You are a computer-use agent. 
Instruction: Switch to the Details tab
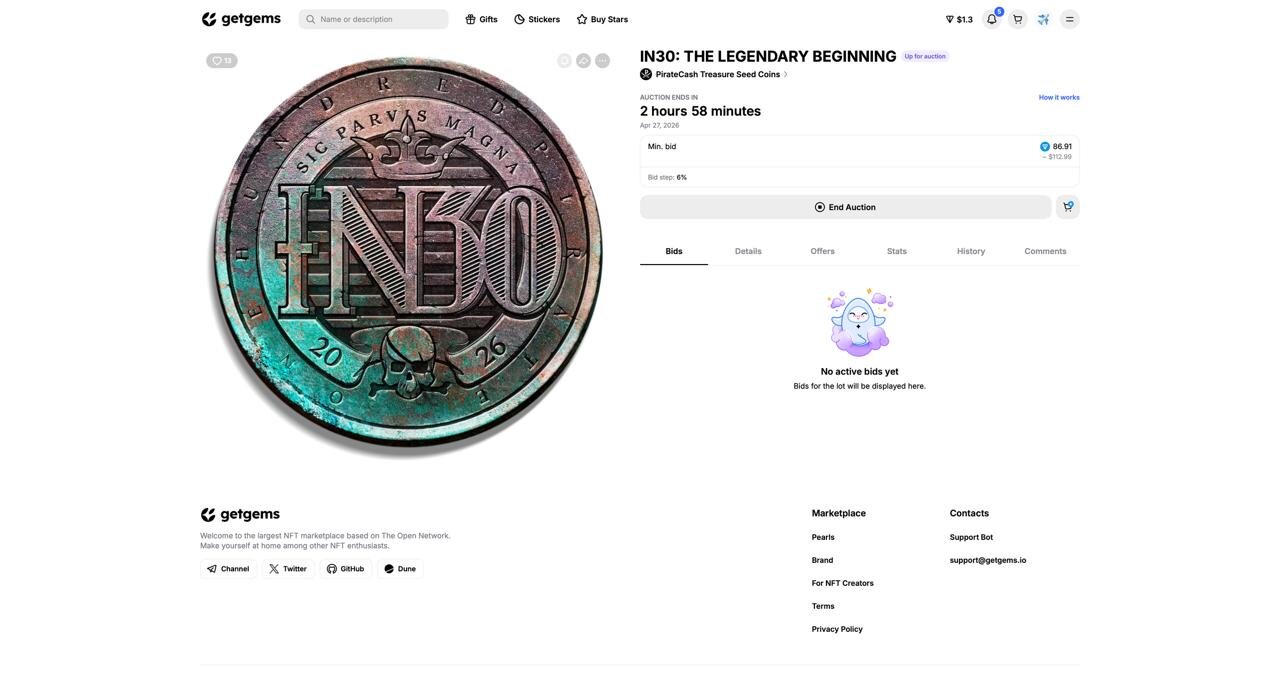(x=748, y=251)
